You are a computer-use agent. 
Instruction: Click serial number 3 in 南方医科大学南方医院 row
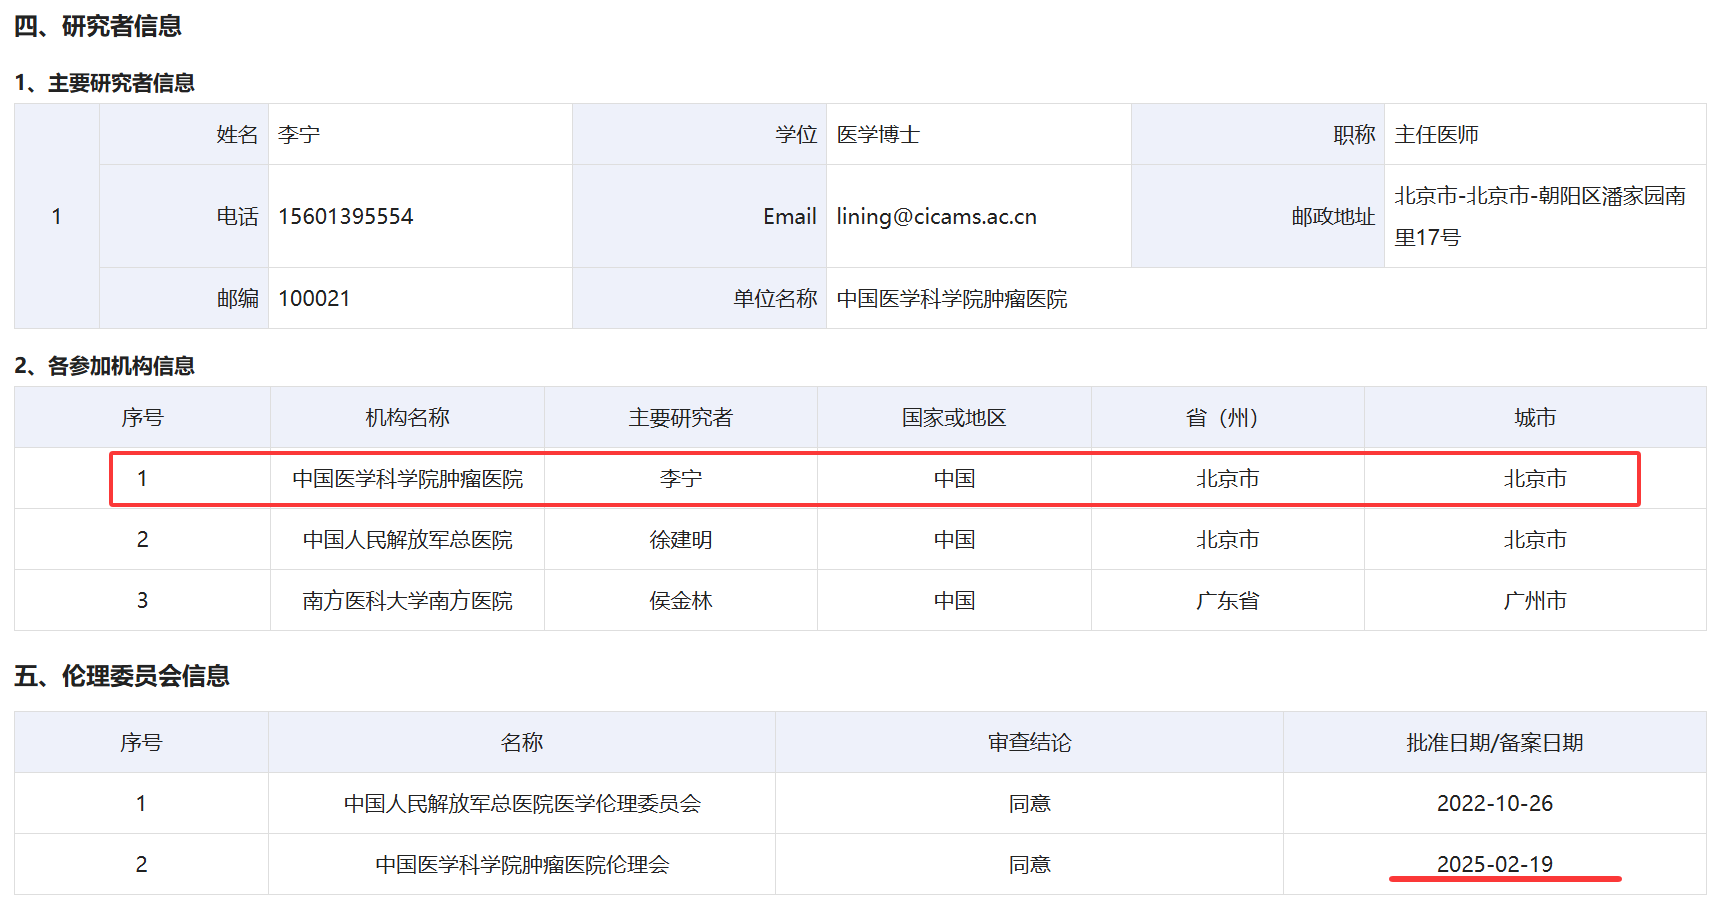(x=142, y=600)
